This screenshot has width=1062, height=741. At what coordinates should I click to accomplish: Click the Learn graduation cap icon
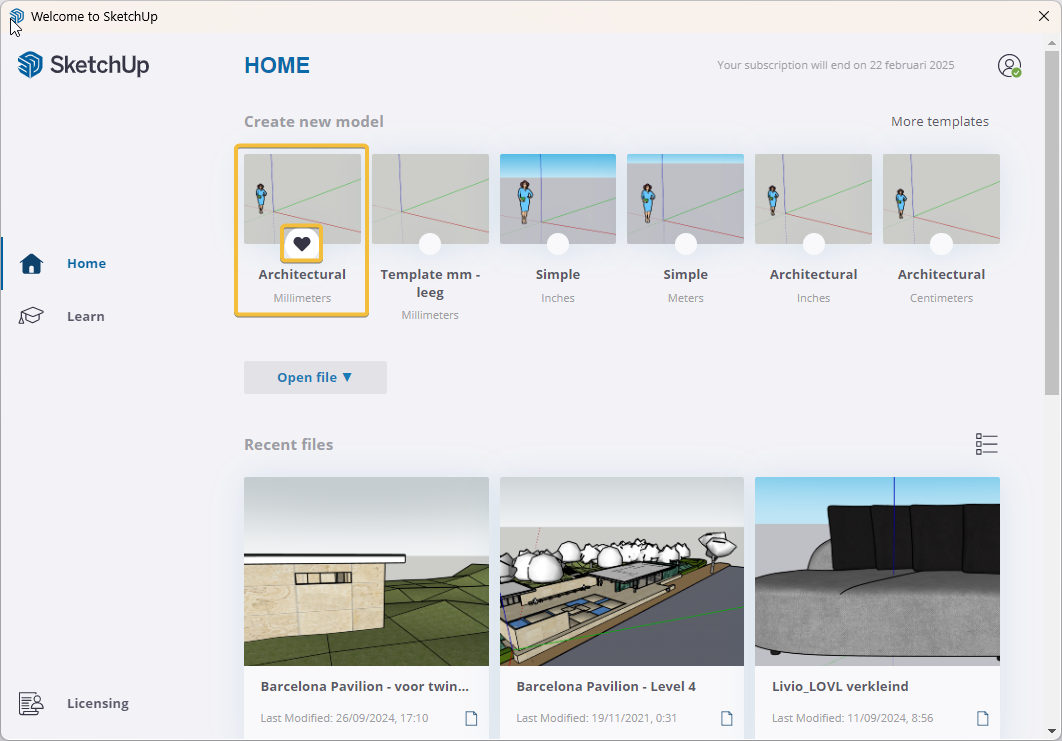31,316
